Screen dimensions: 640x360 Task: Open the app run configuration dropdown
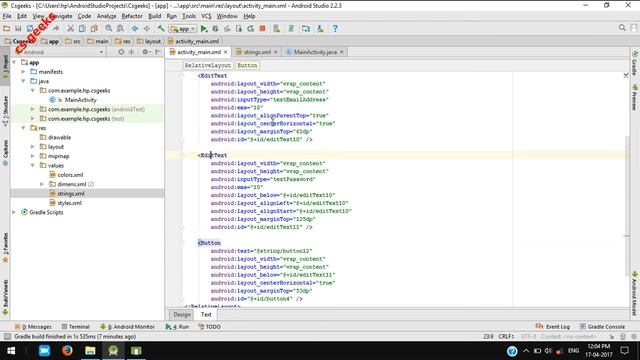tap(183, 29)
